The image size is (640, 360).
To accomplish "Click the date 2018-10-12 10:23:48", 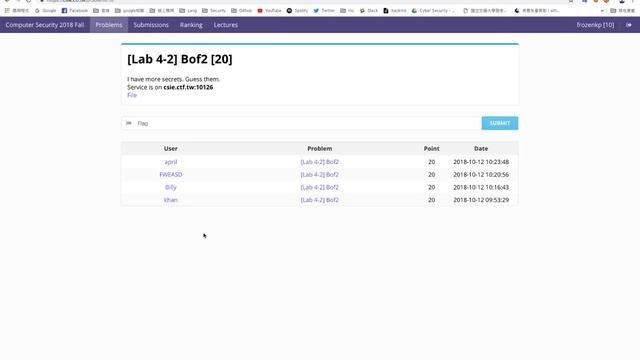I will click(481, 162).
